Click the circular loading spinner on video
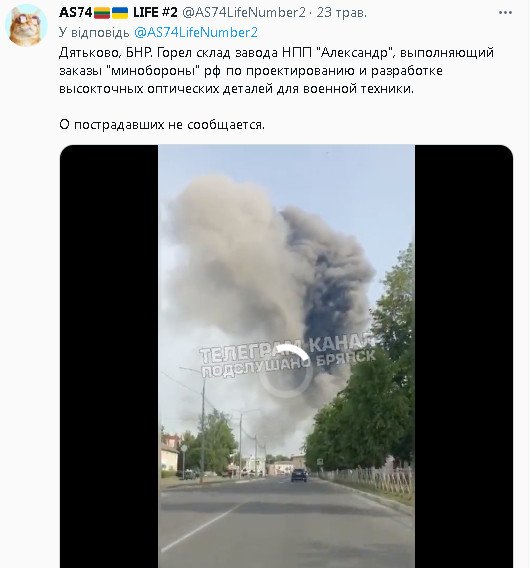The image size is (531, 568). click(286, 371)
